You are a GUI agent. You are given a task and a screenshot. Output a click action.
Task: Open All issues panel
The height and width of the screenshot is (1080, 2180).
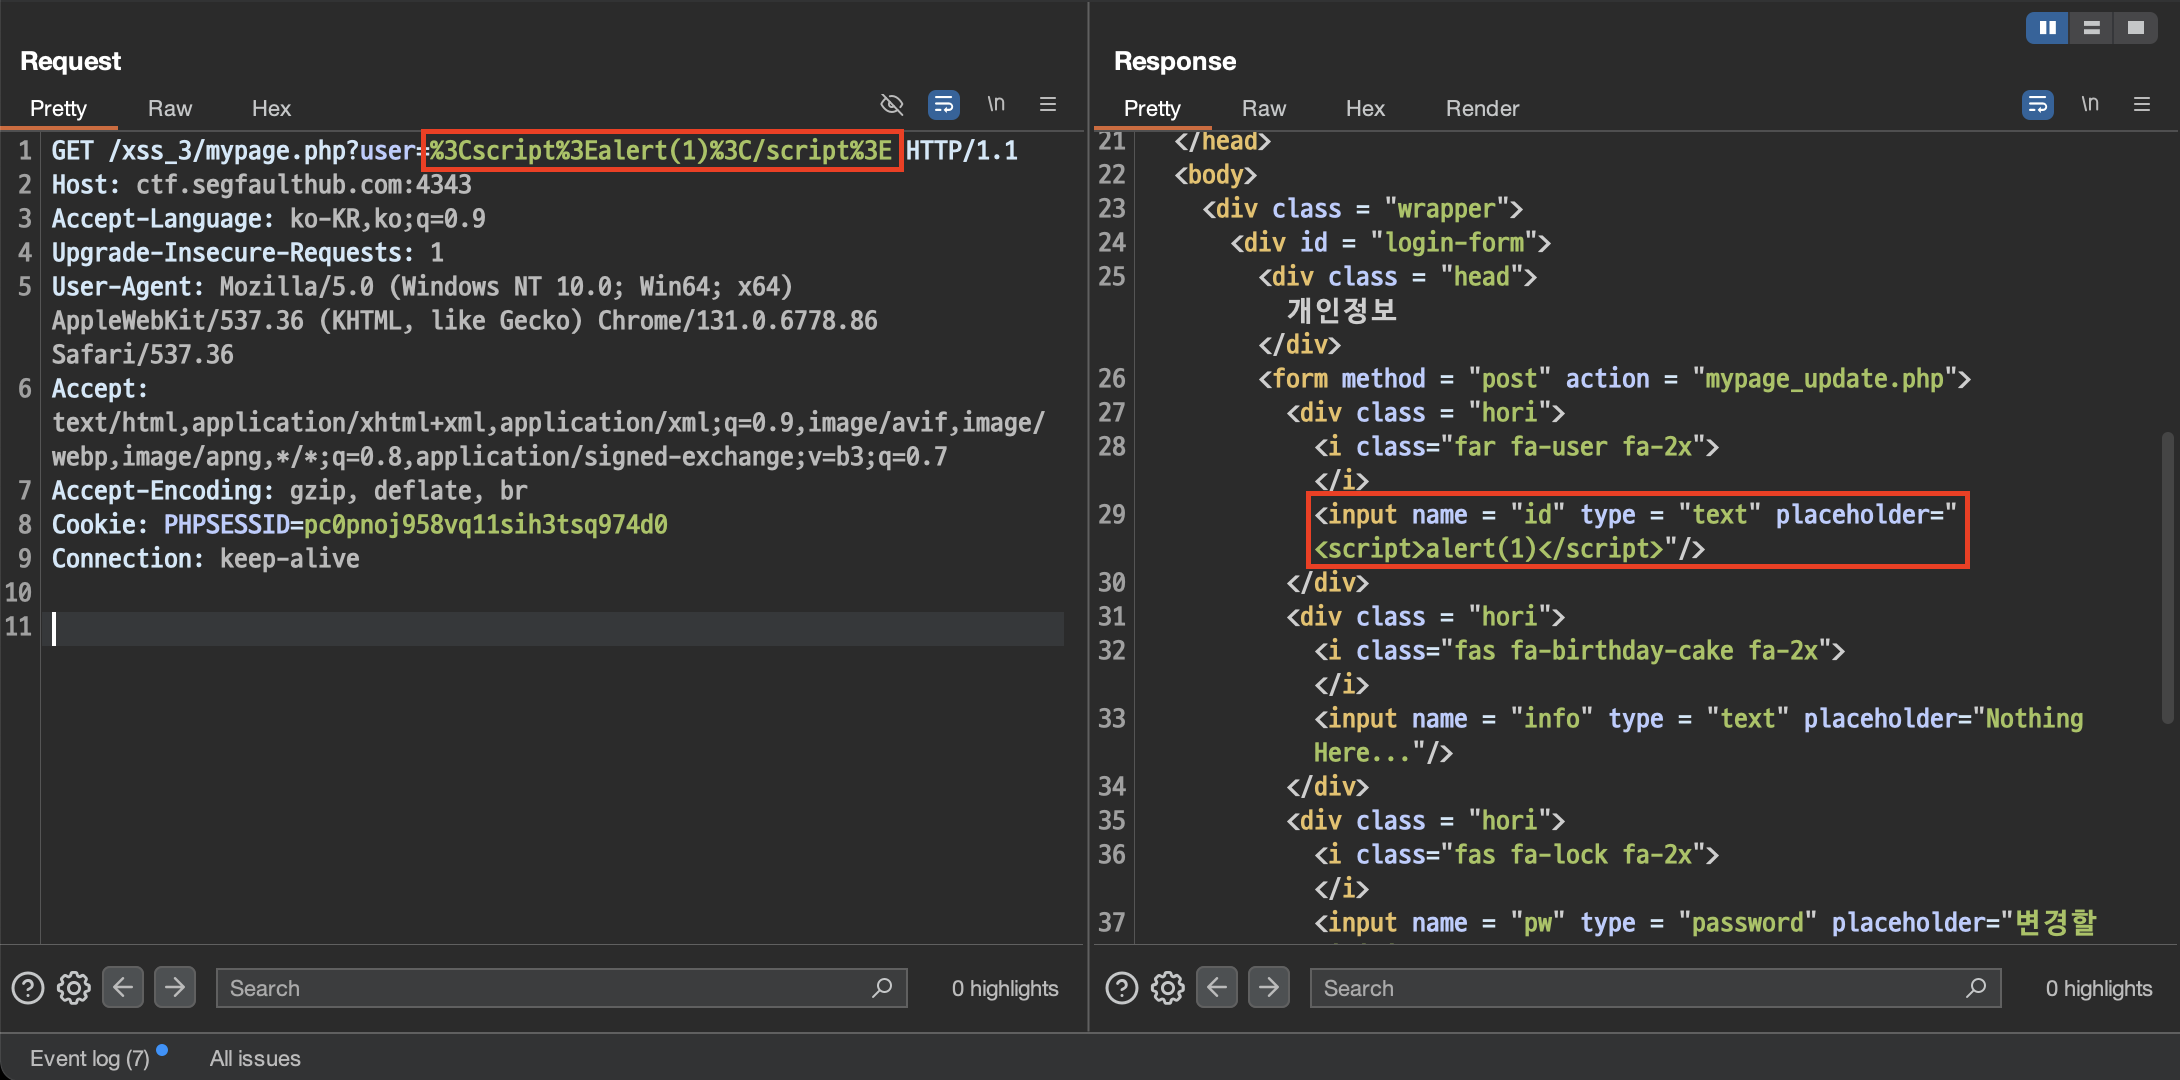(x=255, y=1058)
